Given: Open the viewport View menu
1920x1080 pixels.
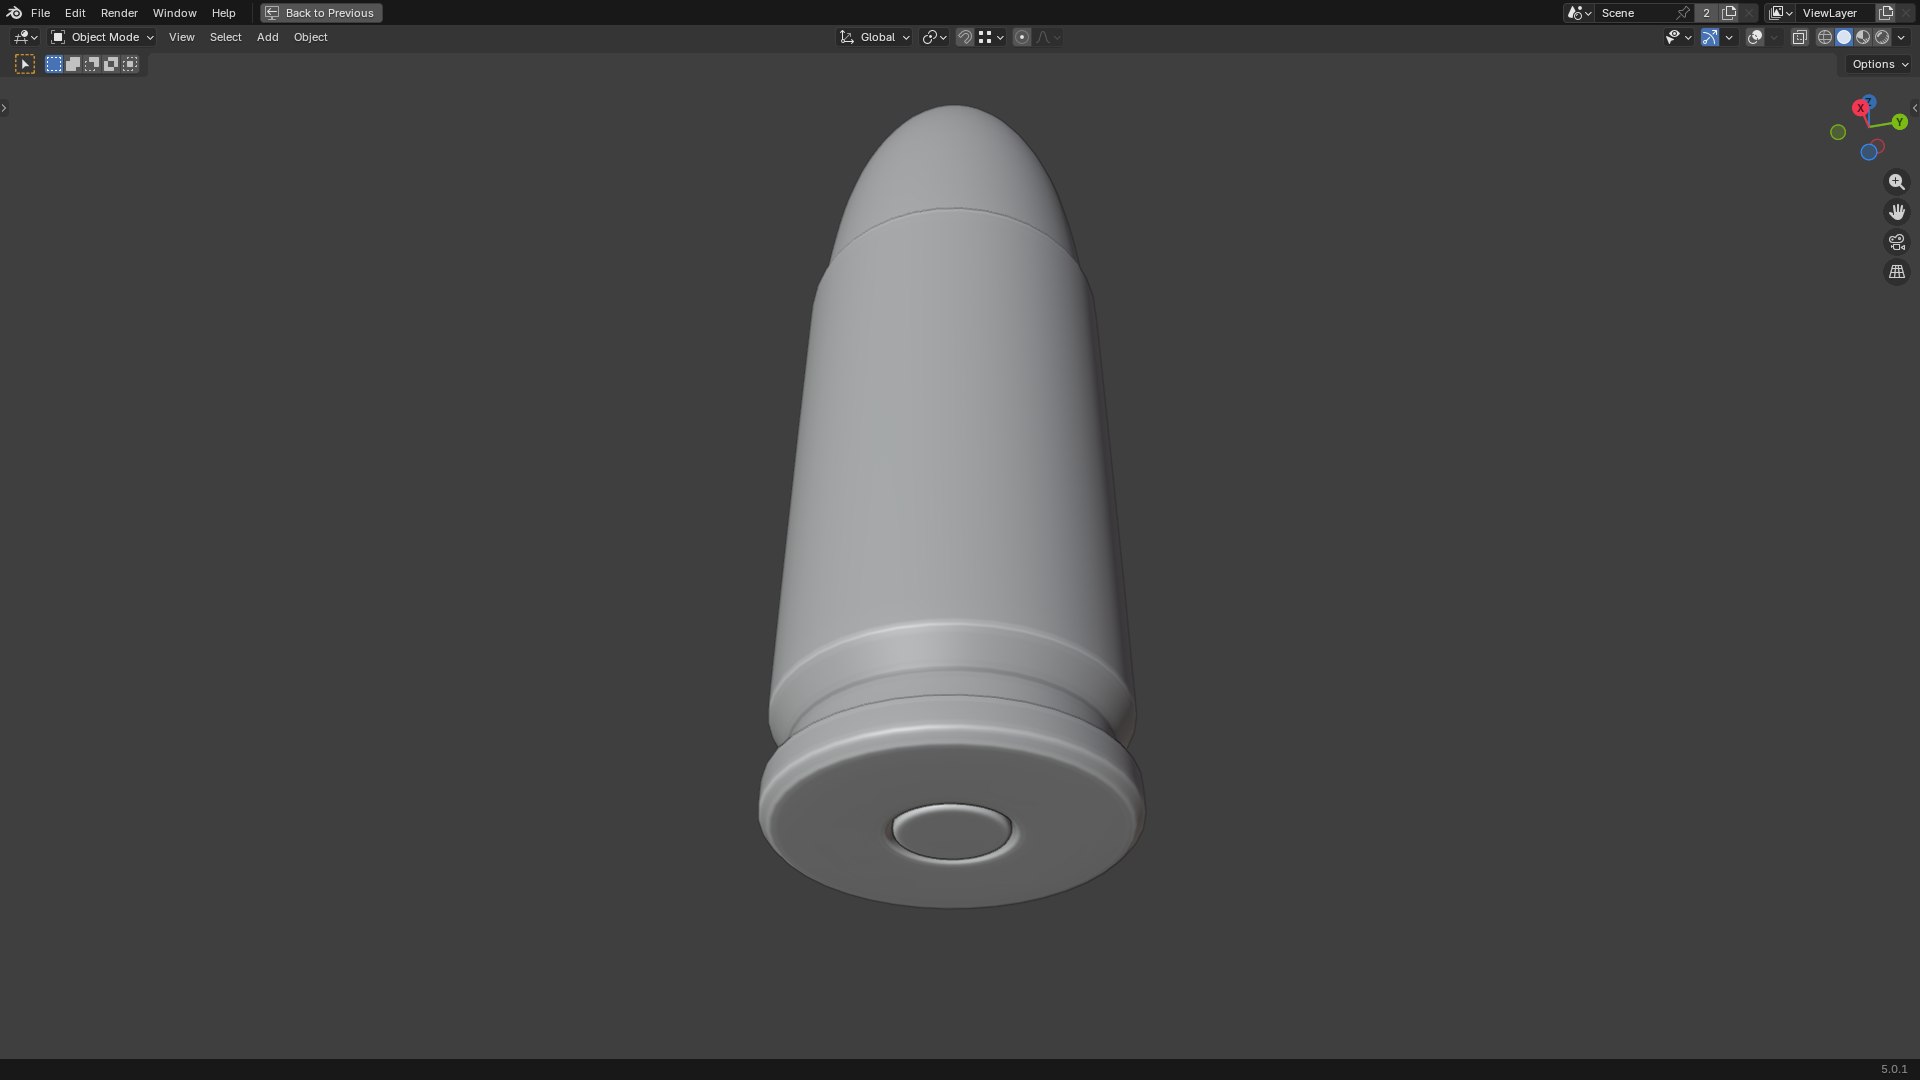Looking at the screenshot, I should 181,37.
